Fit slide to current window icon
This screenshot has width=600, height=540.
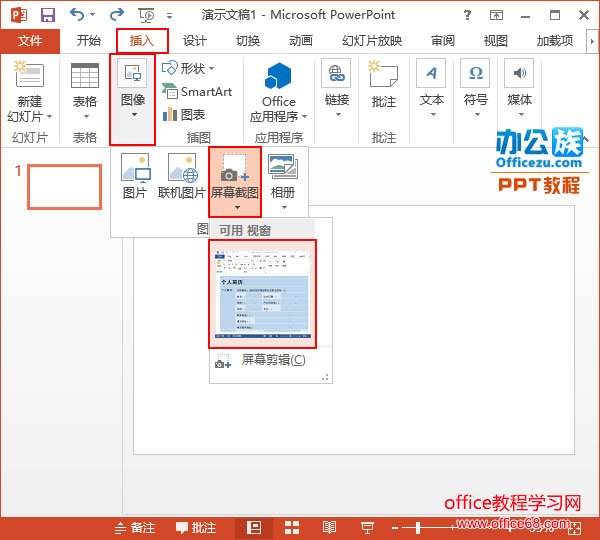[x=574, y=529]
